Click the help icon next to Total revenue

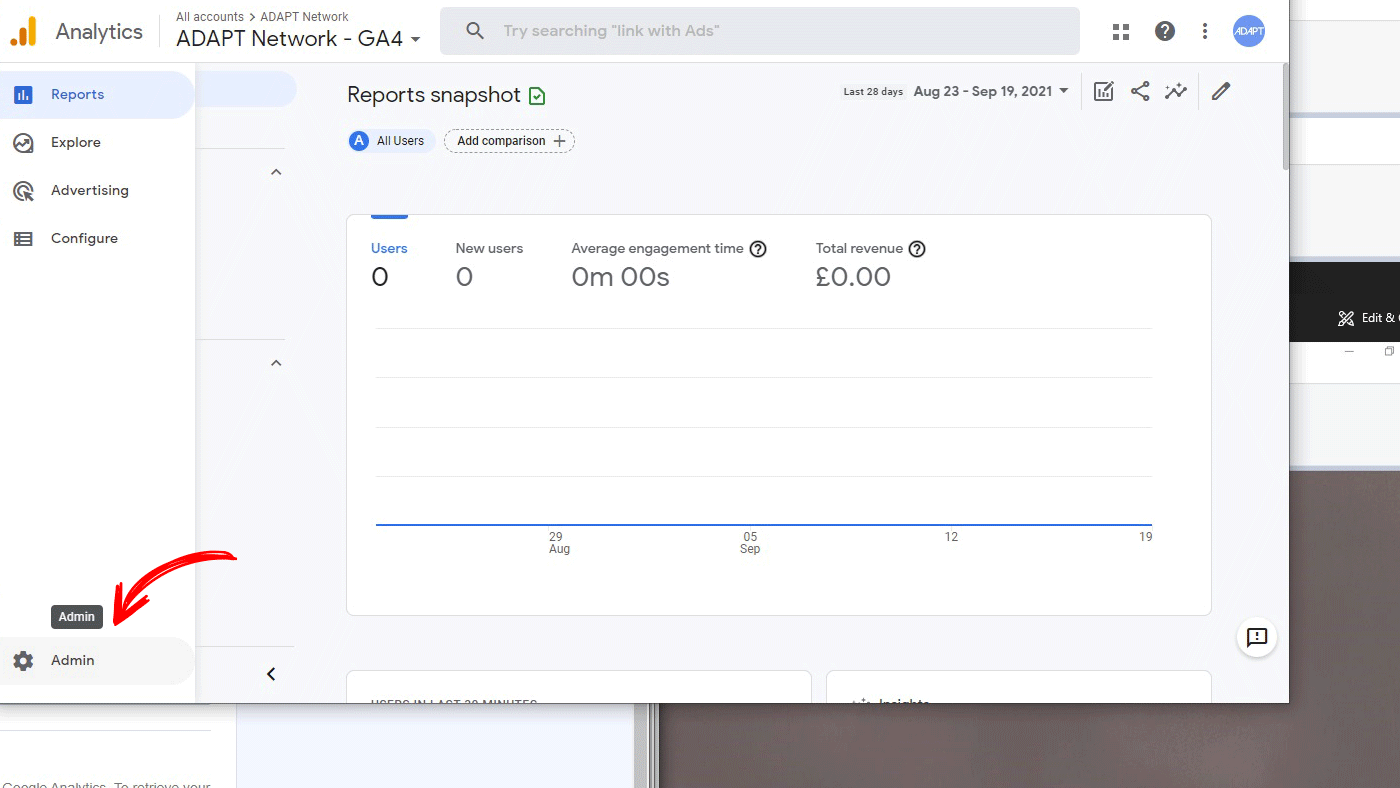click(917, 249)
